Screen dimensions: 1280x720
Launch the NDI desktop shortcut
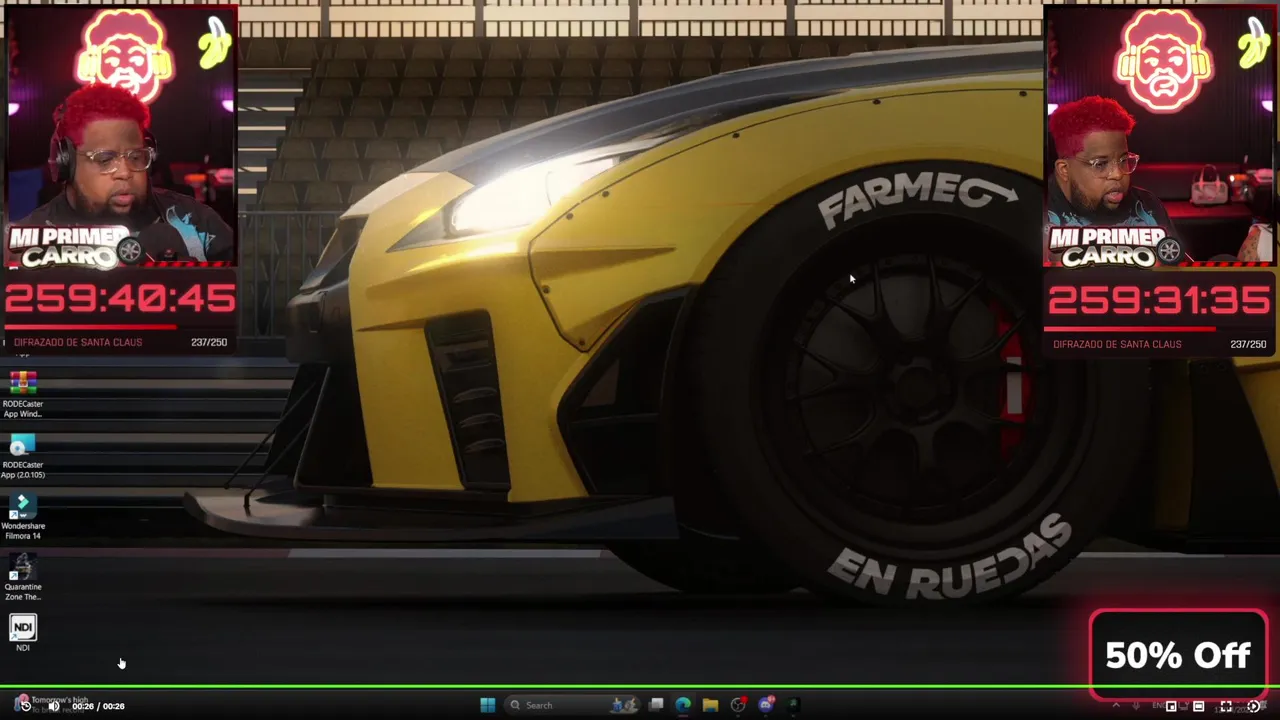(22, 633)
